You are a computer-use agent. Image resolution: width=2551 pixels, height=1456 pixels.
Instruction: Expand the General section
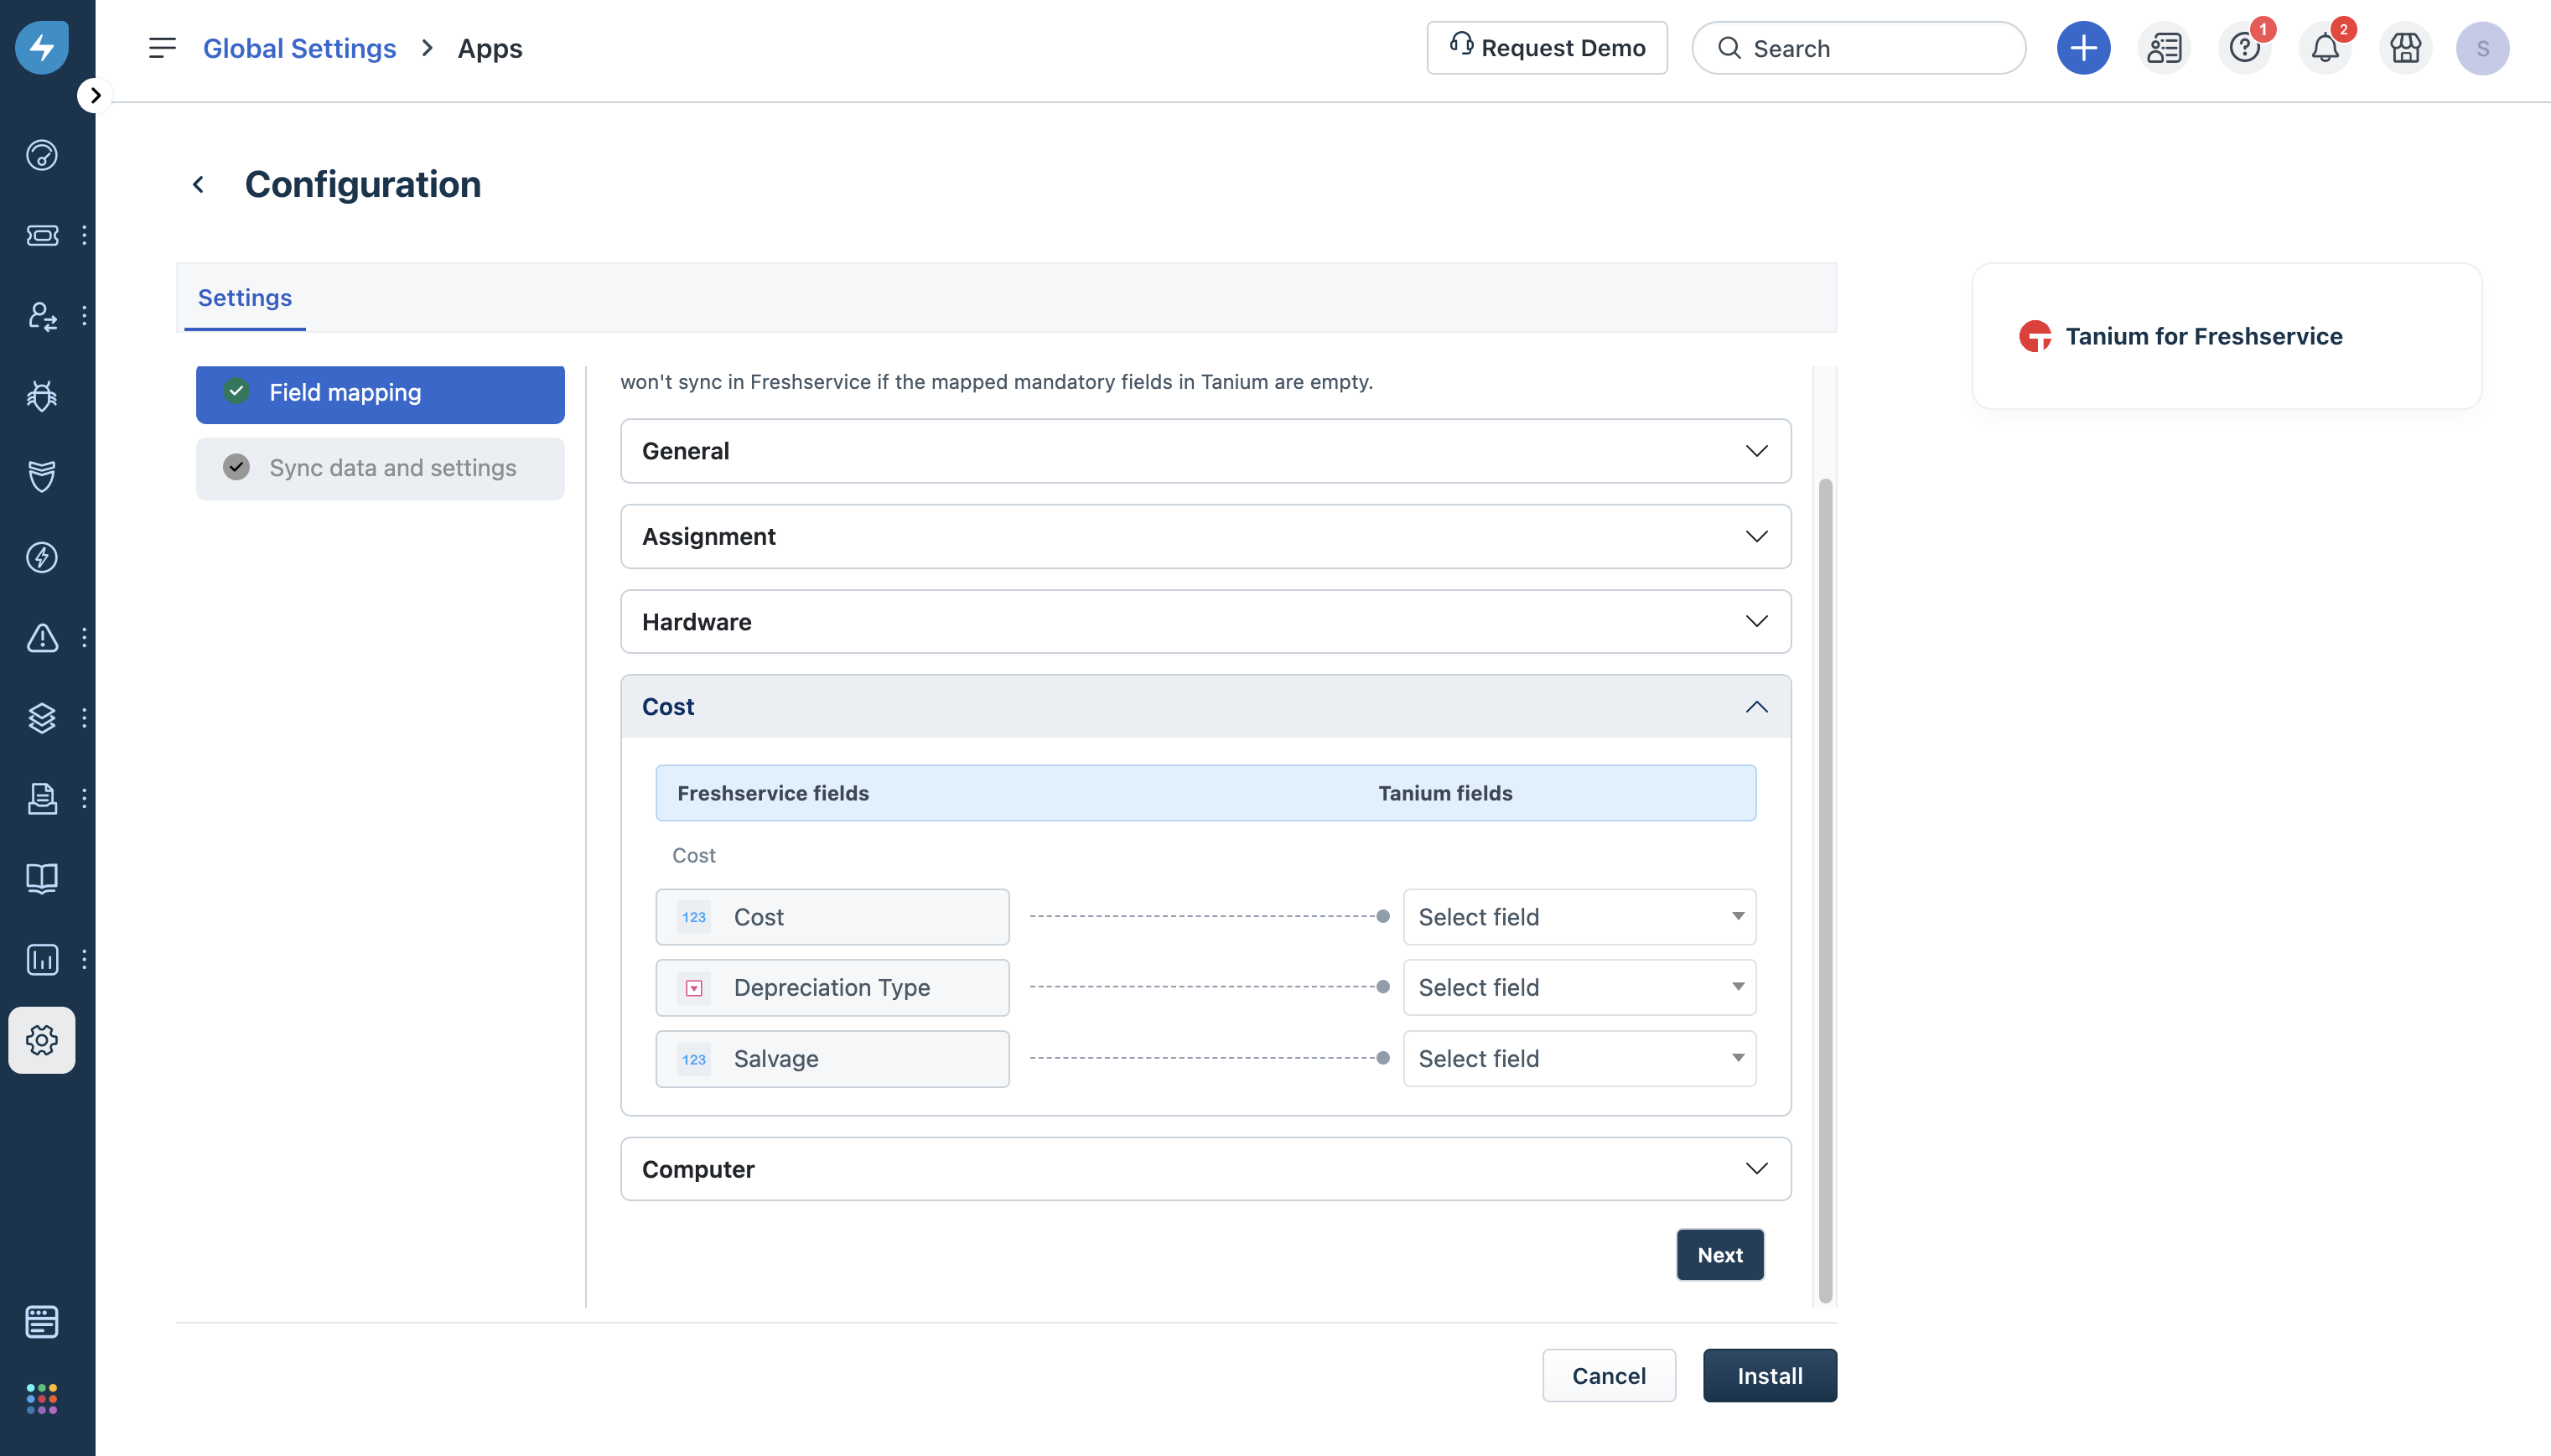click(1205, 451)
